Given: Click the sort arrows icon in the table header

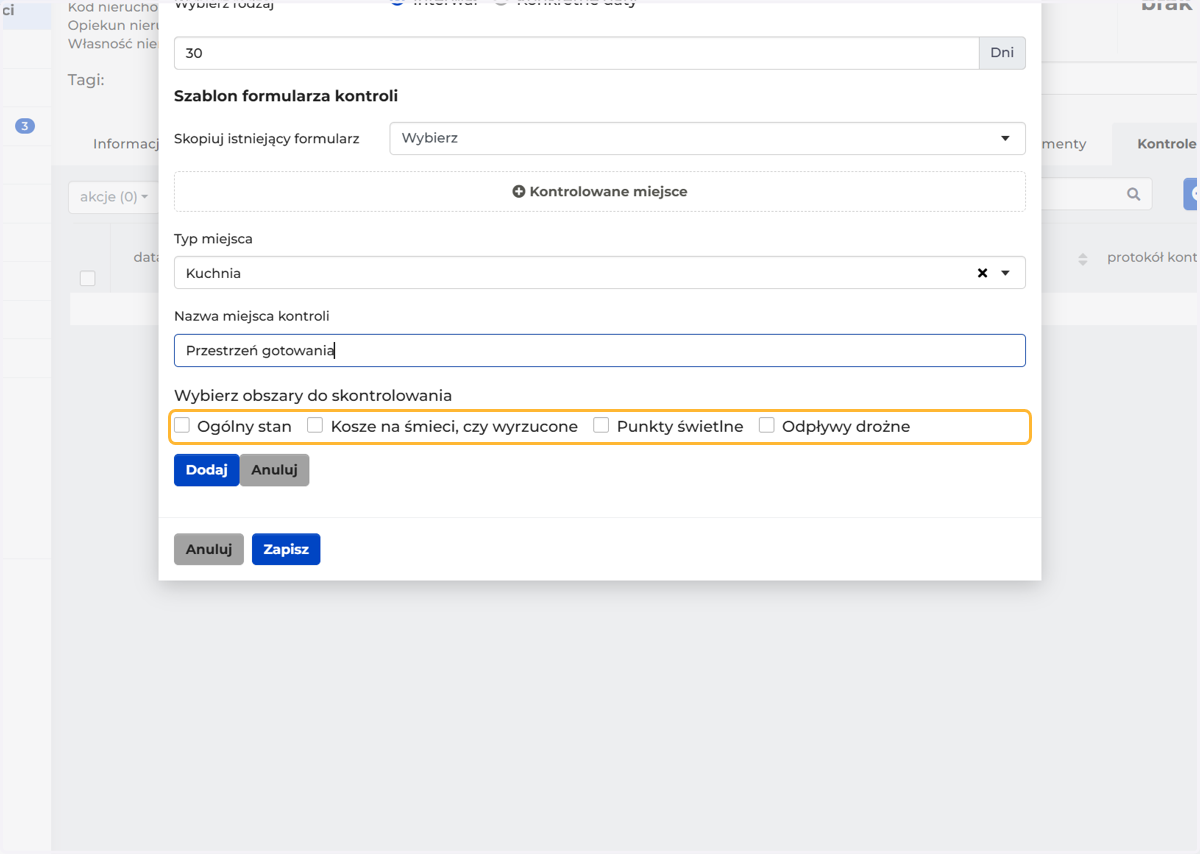Looking at the screenshot, I should pyautogui.click(x=1082, y=259).
